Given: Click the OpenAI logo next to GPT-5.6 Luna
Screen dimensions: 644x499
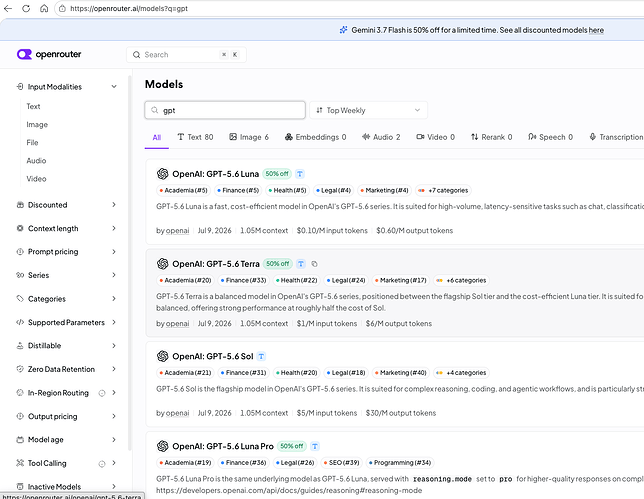Looking at the screenshot, I should coord(163,174).
